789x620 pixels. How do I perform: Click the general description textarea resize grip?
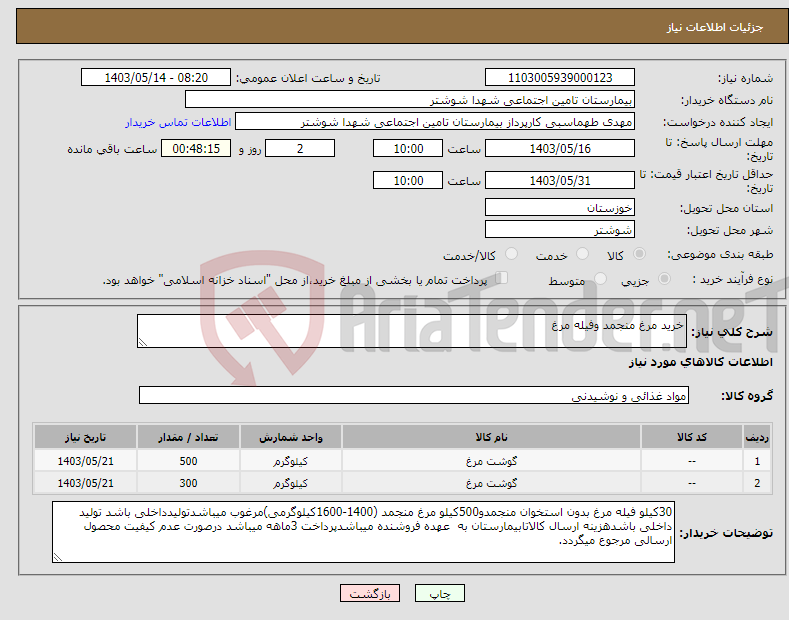[x=143, y=342]
